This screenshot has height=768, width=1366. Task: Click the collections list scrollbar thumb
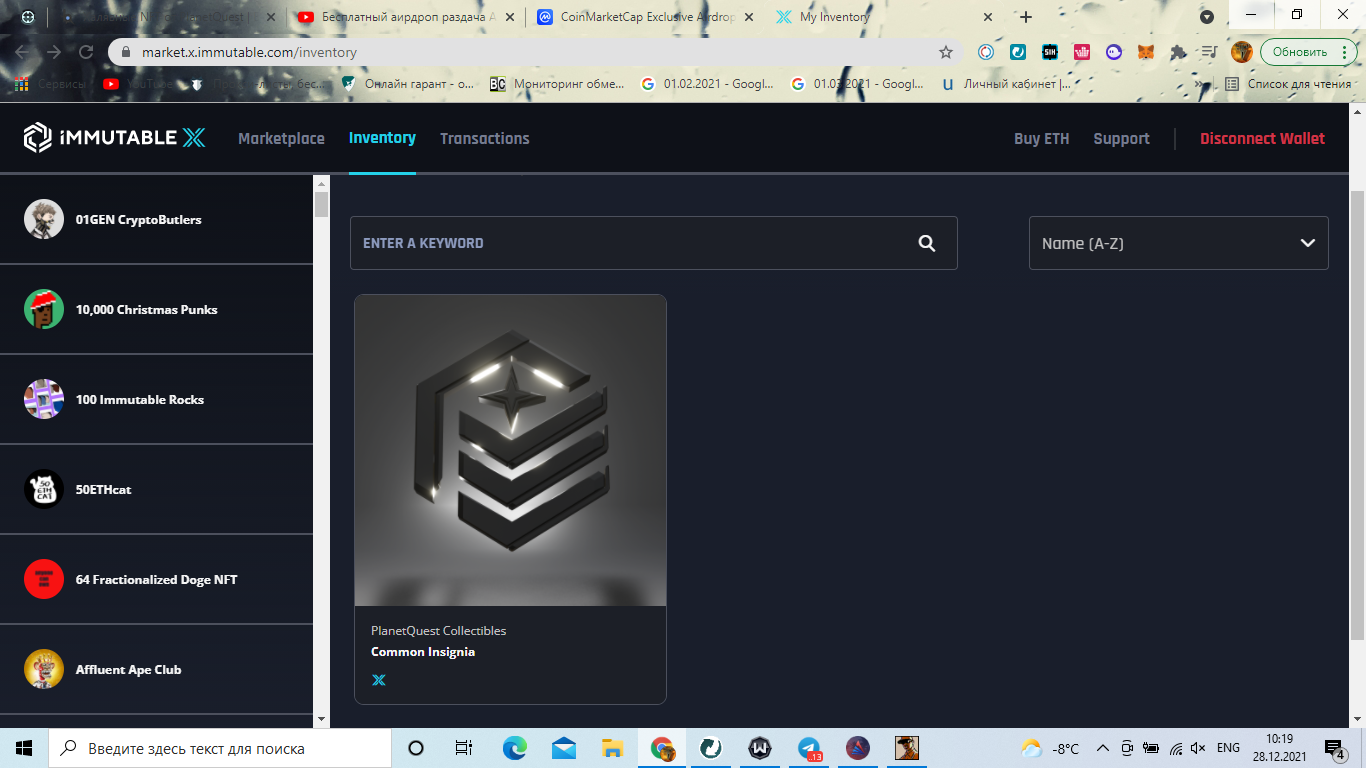tap(321, 204)
